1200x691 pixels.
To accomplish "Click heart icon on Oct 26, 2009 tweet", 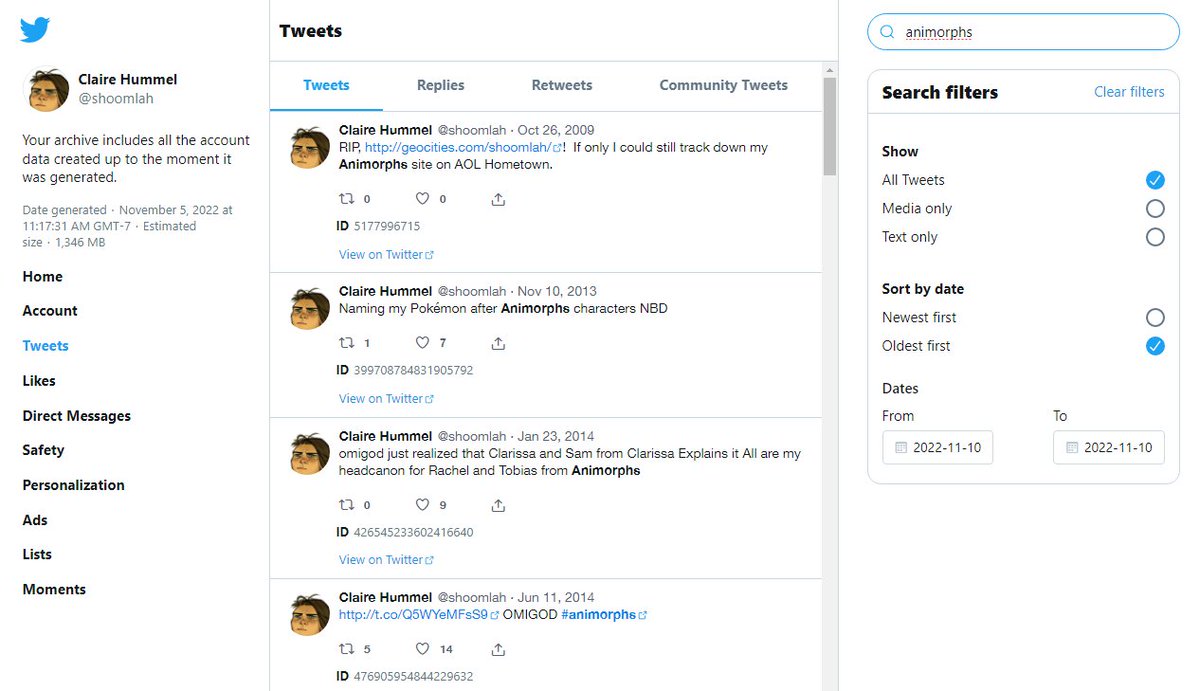I will click(423, 199).
